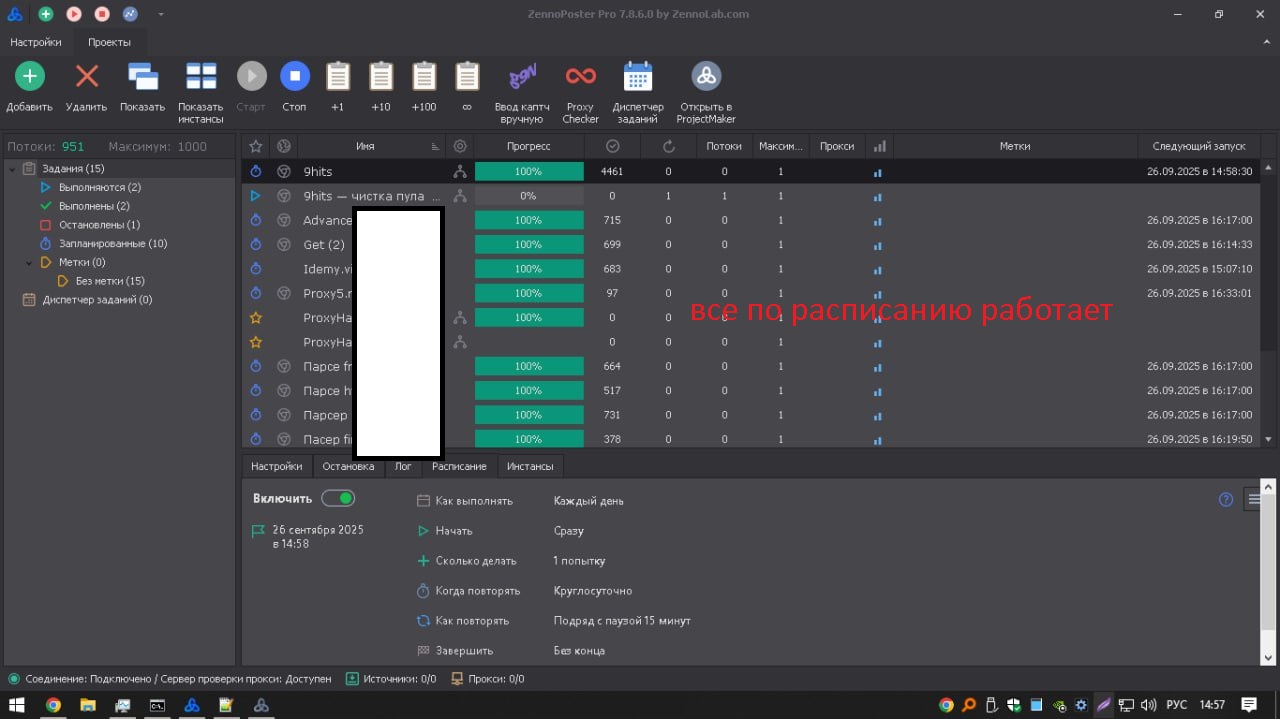Open Диспетчер заданий calendar icon
Viewport: 1280px width, 719px height.
click(x=638, y=76)
